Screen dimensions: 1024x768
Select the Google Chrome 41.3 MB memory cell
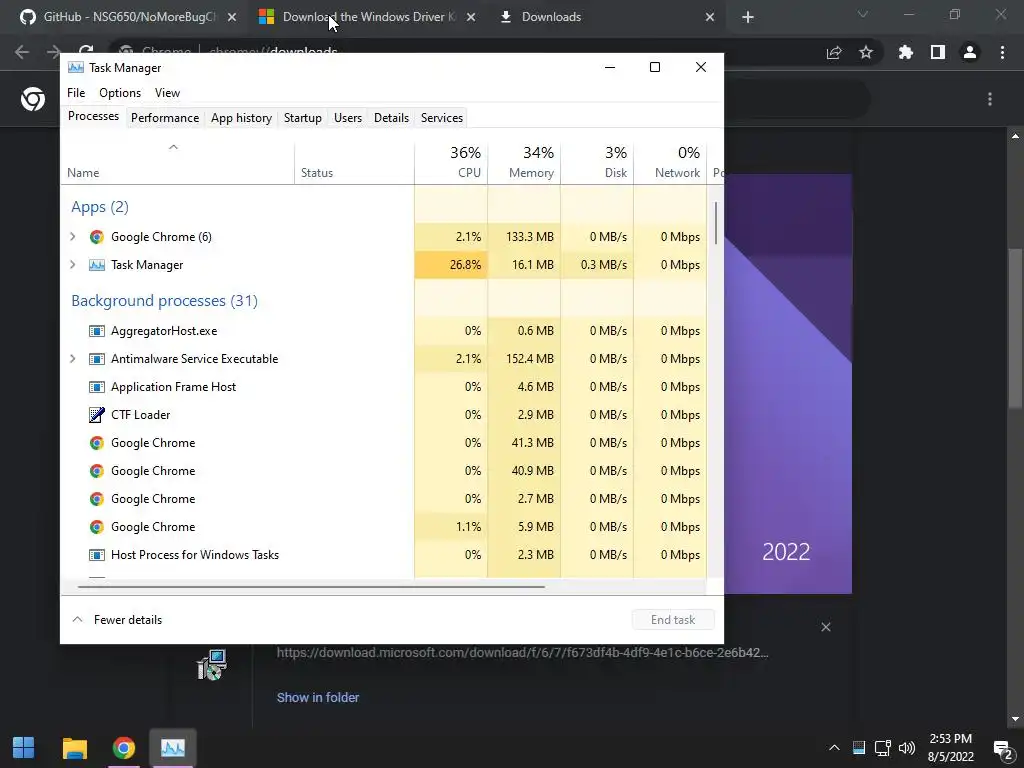coord(524,443)
